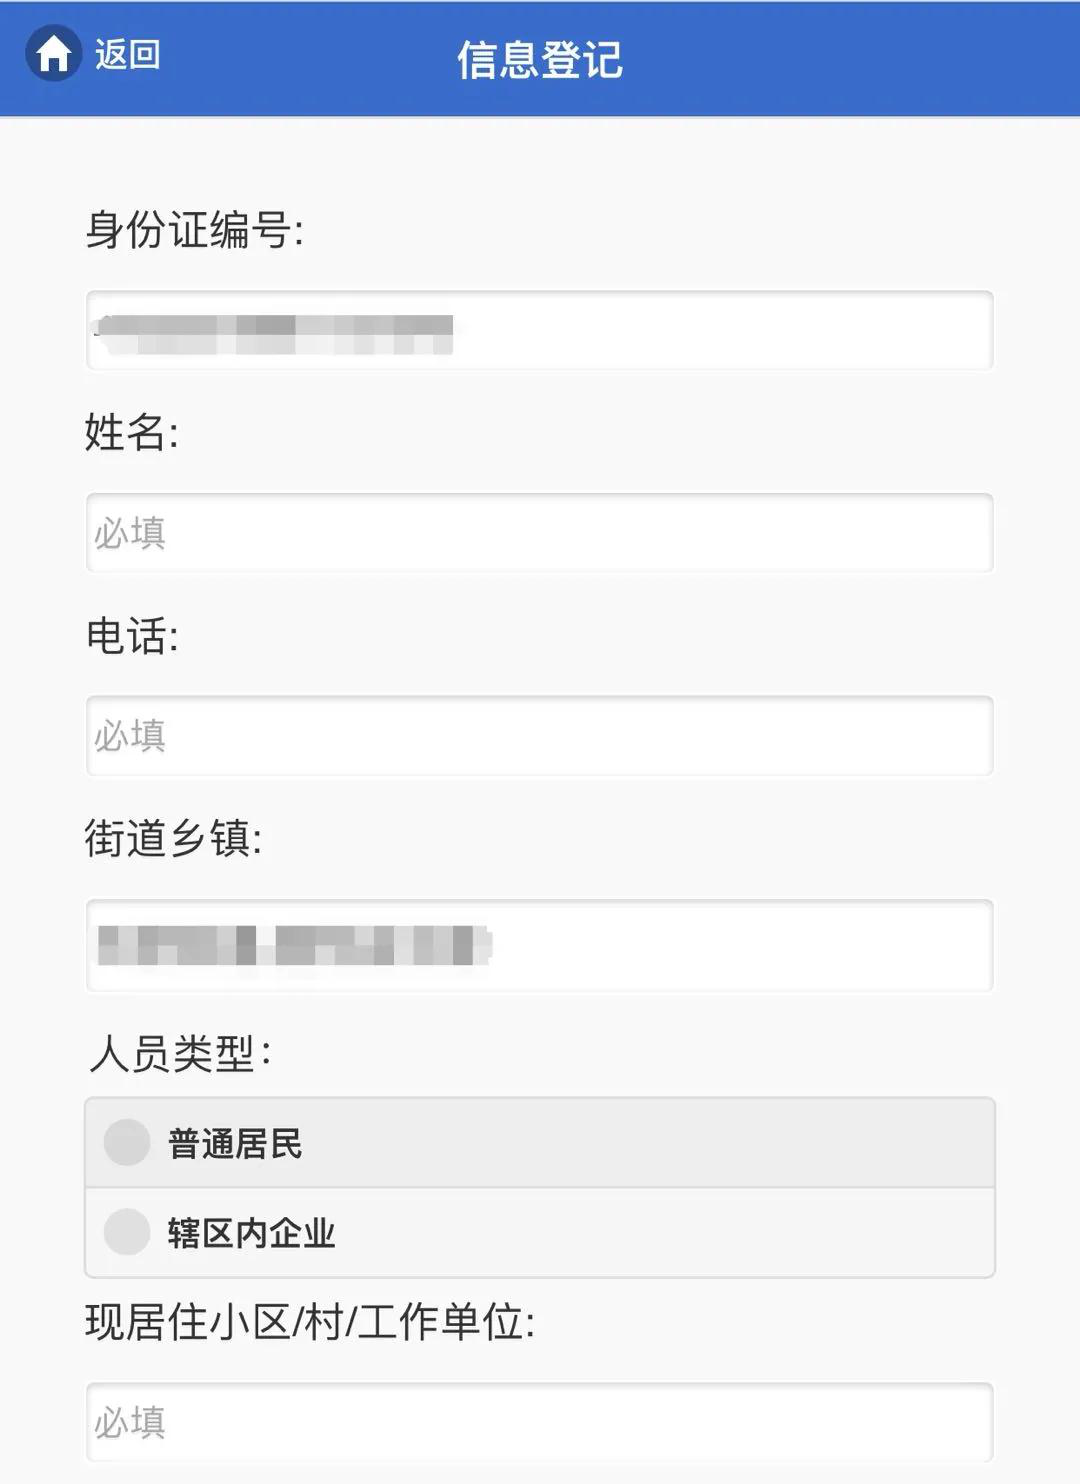
Task: Tap the 辖区内企业 option text
Action: click(251, 1233)
